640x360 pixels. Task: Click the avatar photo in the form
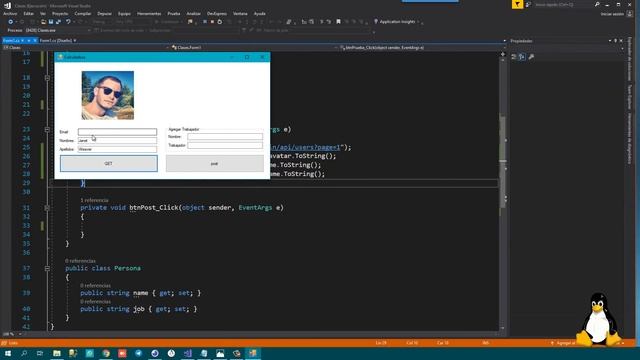pos(108,96)
